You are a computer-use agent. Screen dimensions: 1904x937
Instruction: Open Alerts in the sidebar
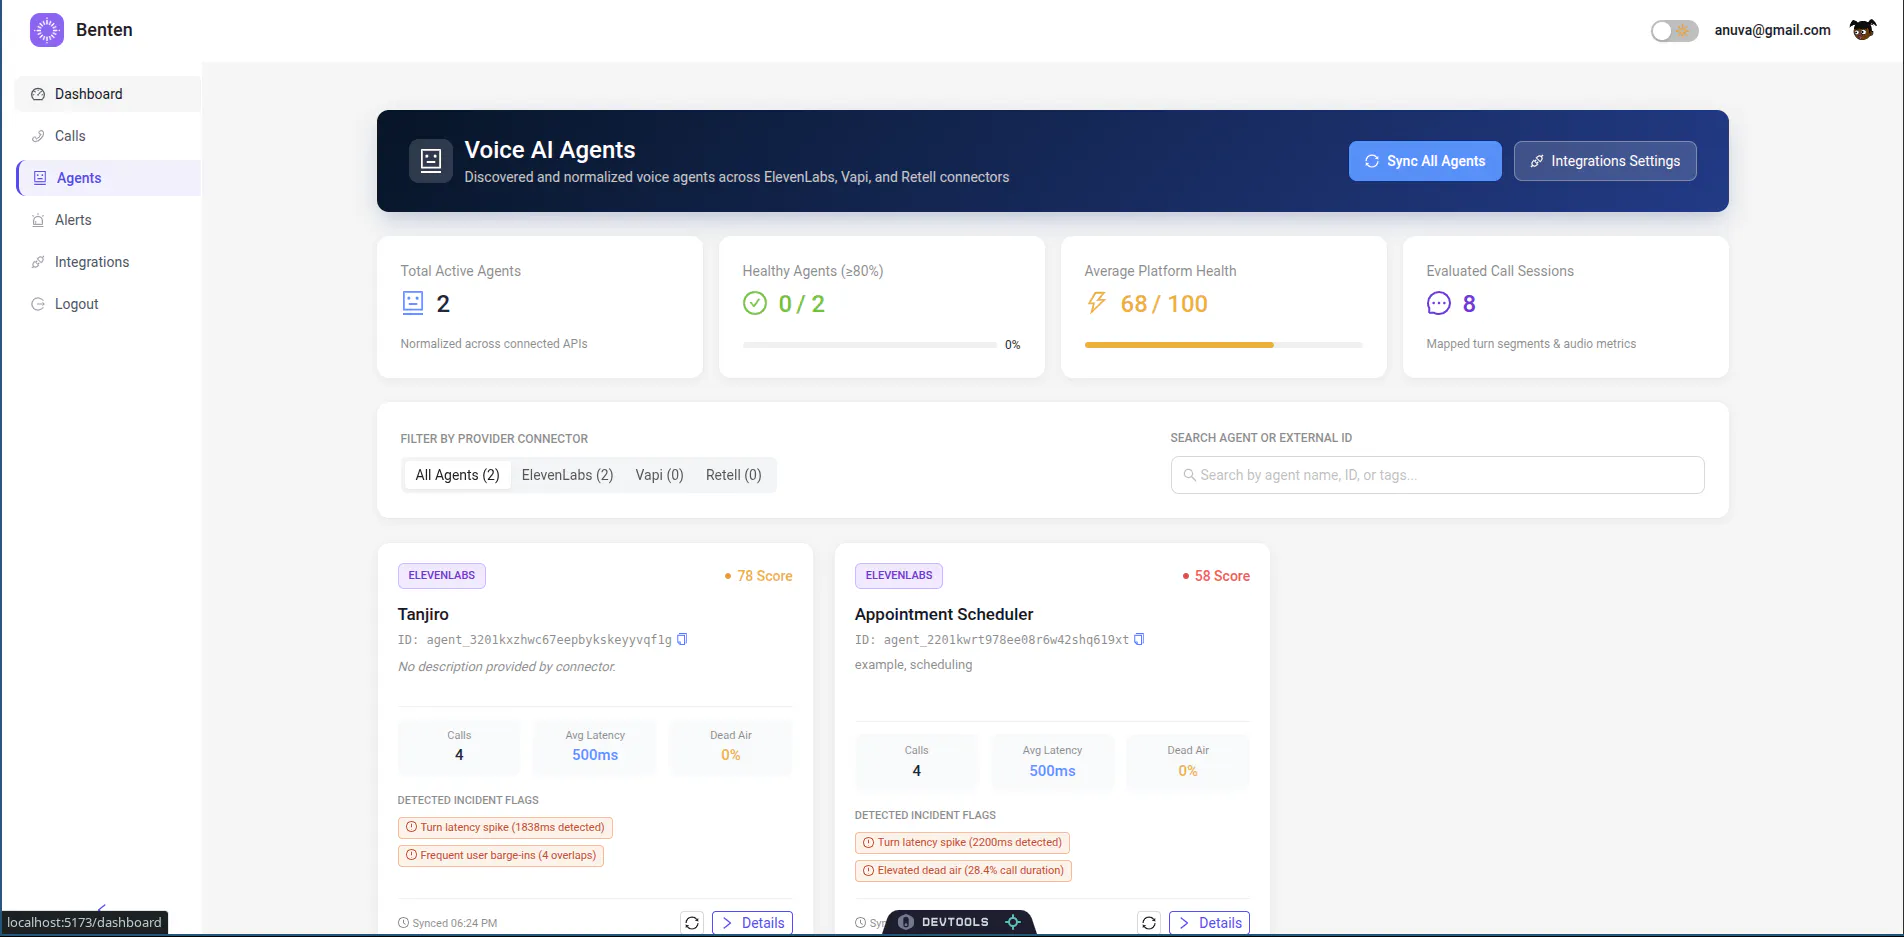click(108, 220)
